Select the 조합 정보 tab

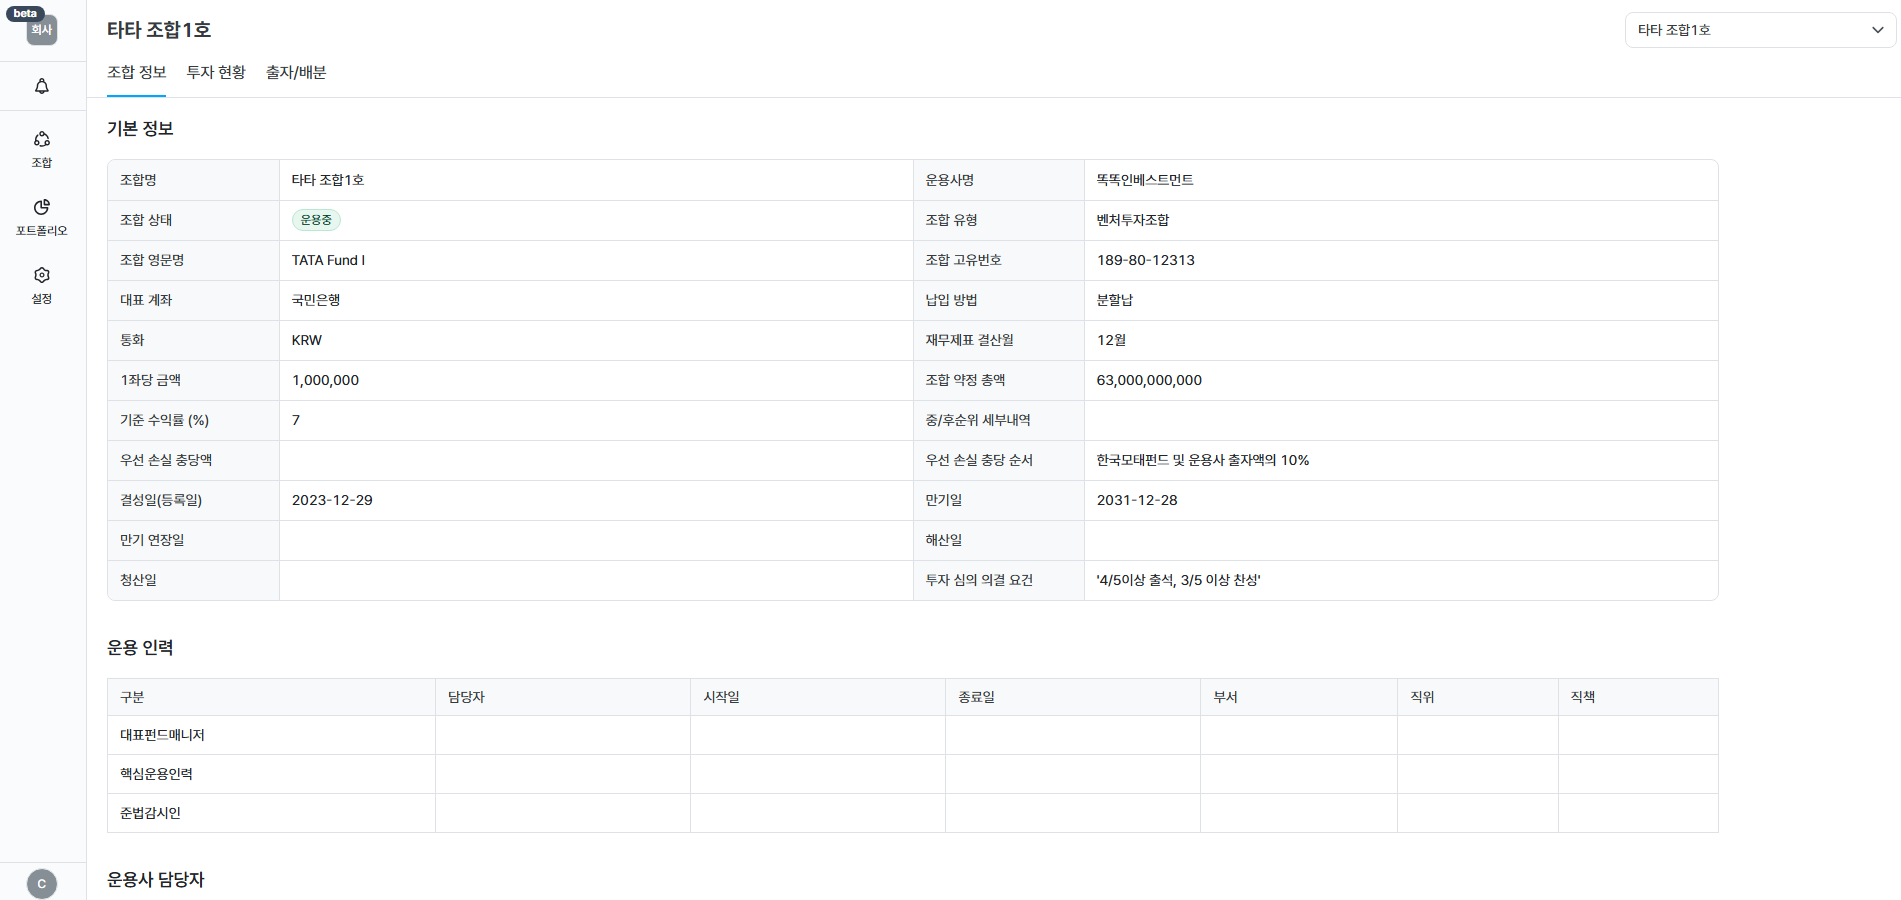[136, 72]
